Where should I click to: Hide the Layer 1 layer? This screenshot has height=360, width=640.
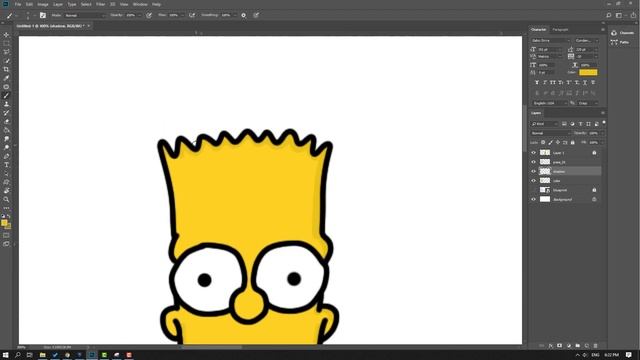(533, 153)
